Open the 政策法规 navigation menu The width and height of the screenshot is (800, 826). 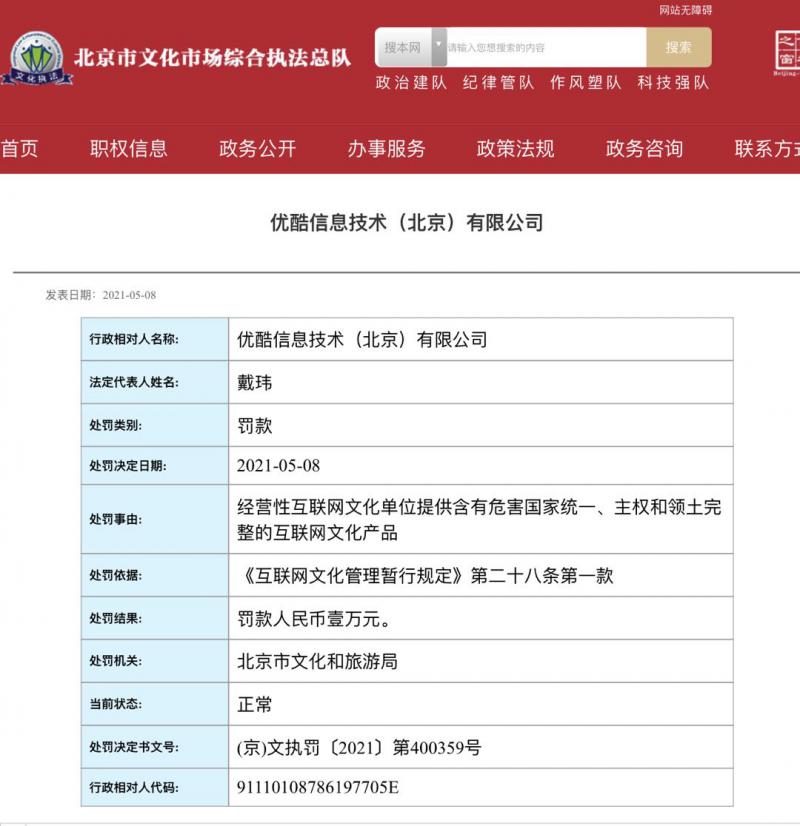coord(516,148)
